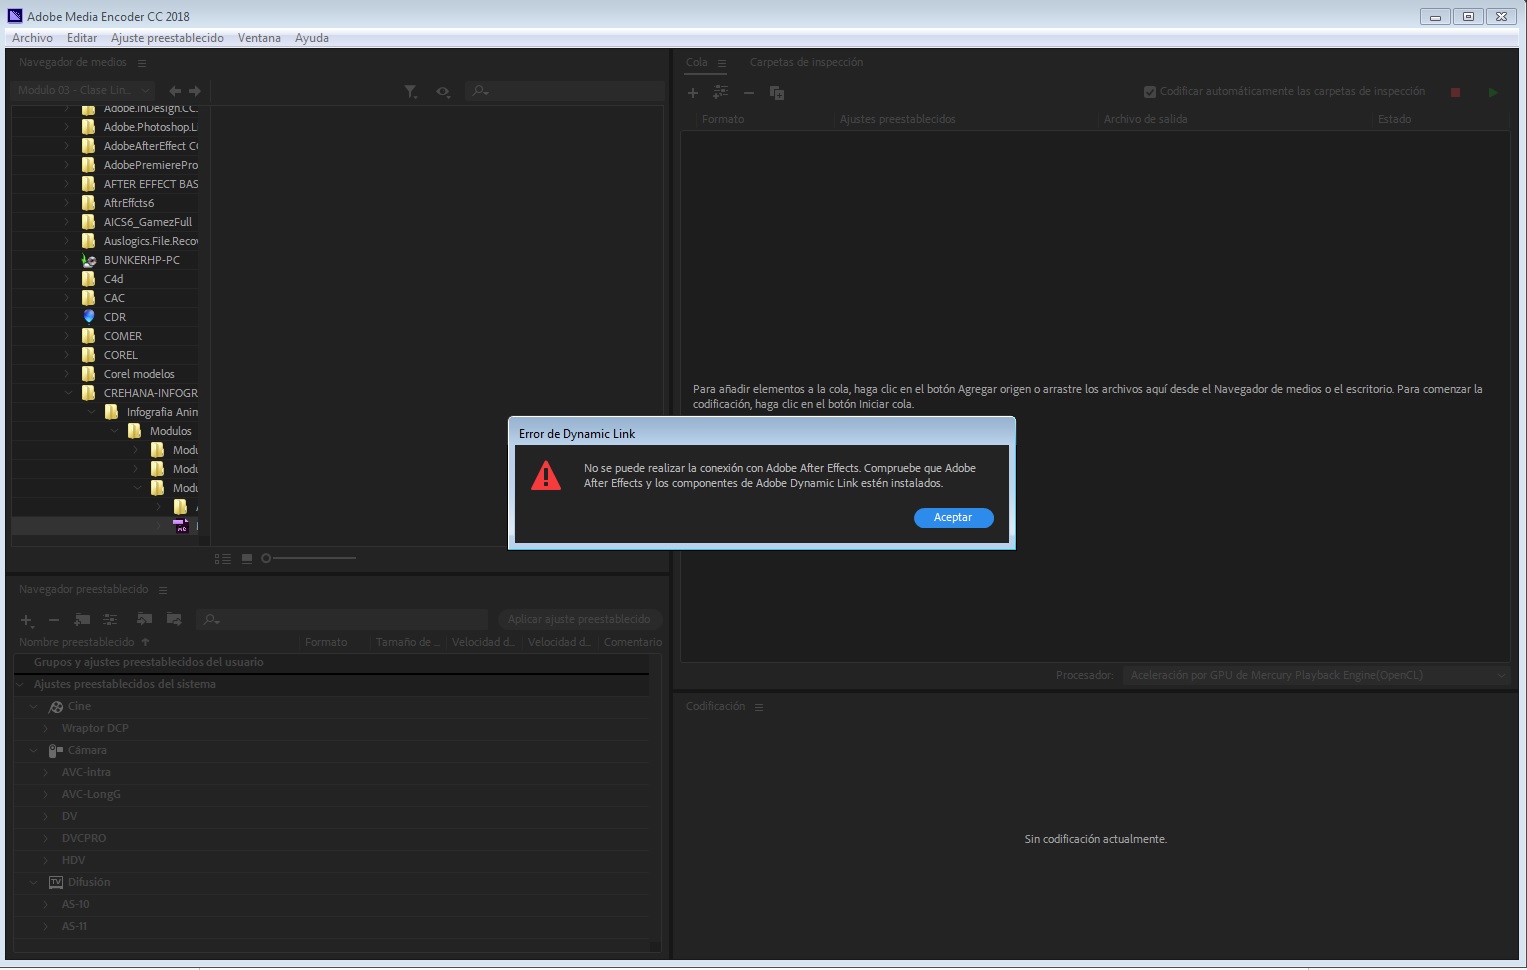Open the Archivo menu
The image size is (1527, 970).
click(x=32, y=38)
